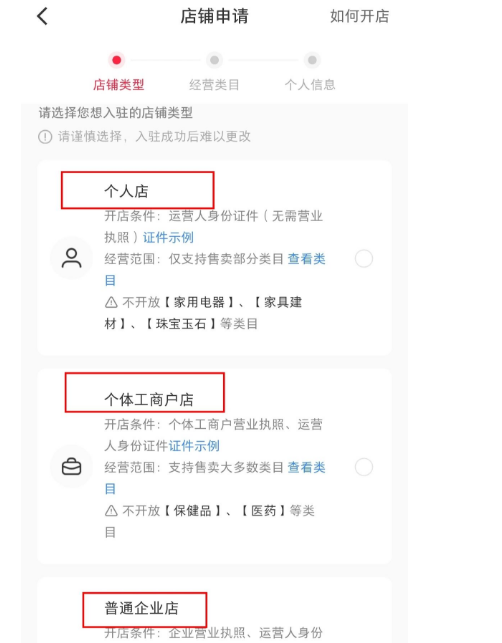The width and height of the screenshot is (502, 643).
Task: Open 查看类目 link in 个人店 card
Action: [307, 259]
